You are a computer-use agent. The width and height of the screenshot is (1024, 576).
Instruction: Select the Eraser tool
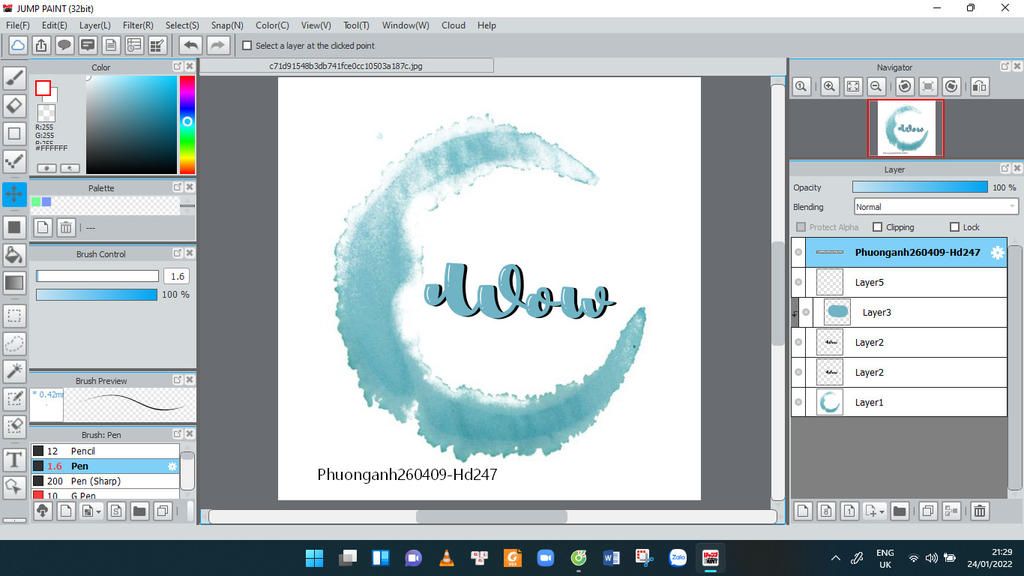click(x=14, y=106)
